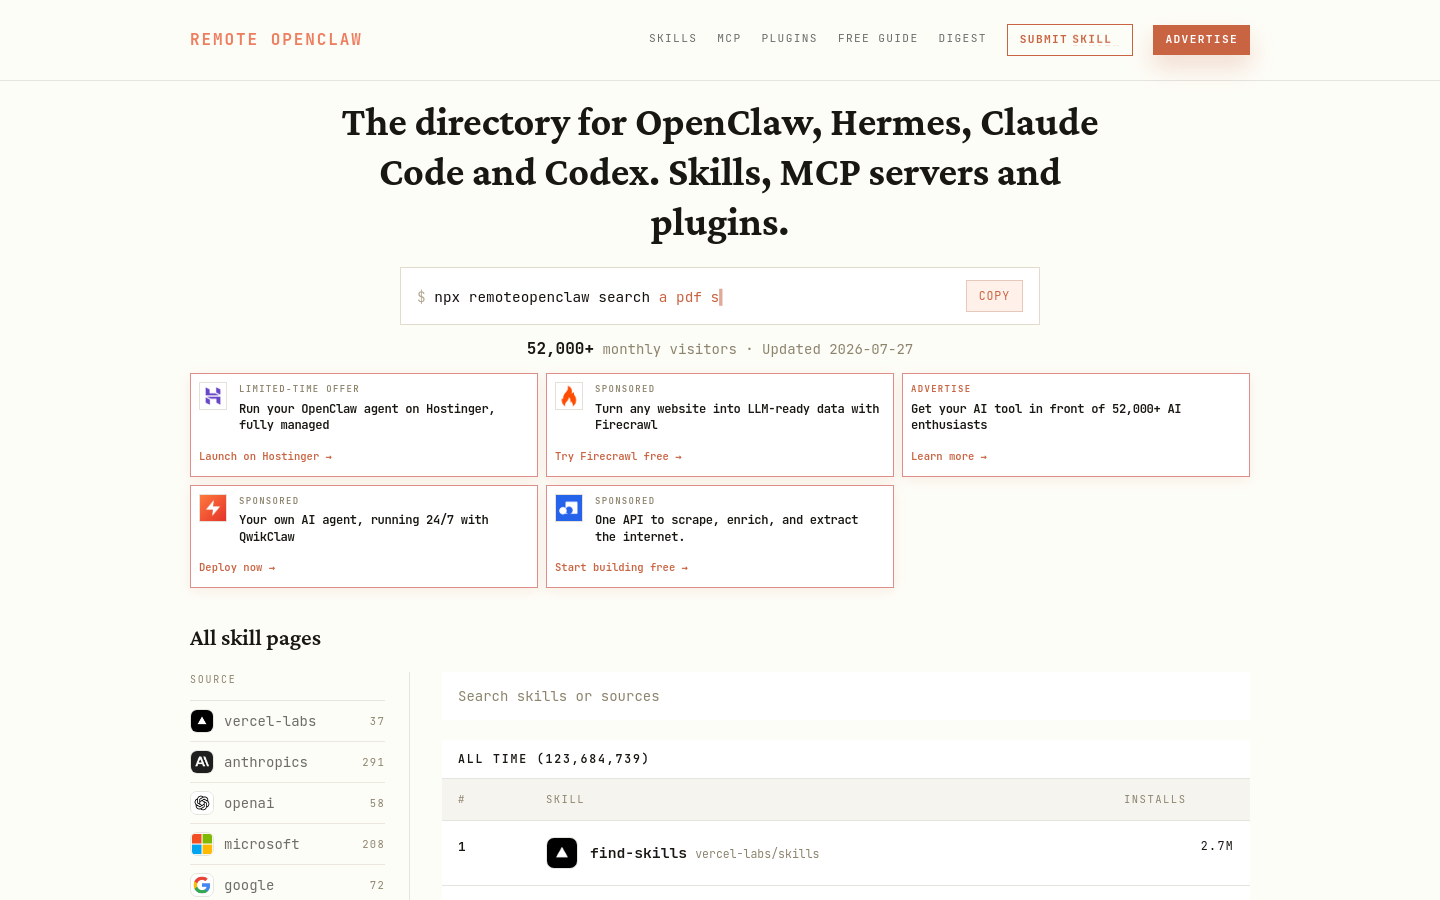Click the Get your AI tool ad text
This screenshot has height=900, width=1440.
pyautogui.click(x=1046, y=417)
